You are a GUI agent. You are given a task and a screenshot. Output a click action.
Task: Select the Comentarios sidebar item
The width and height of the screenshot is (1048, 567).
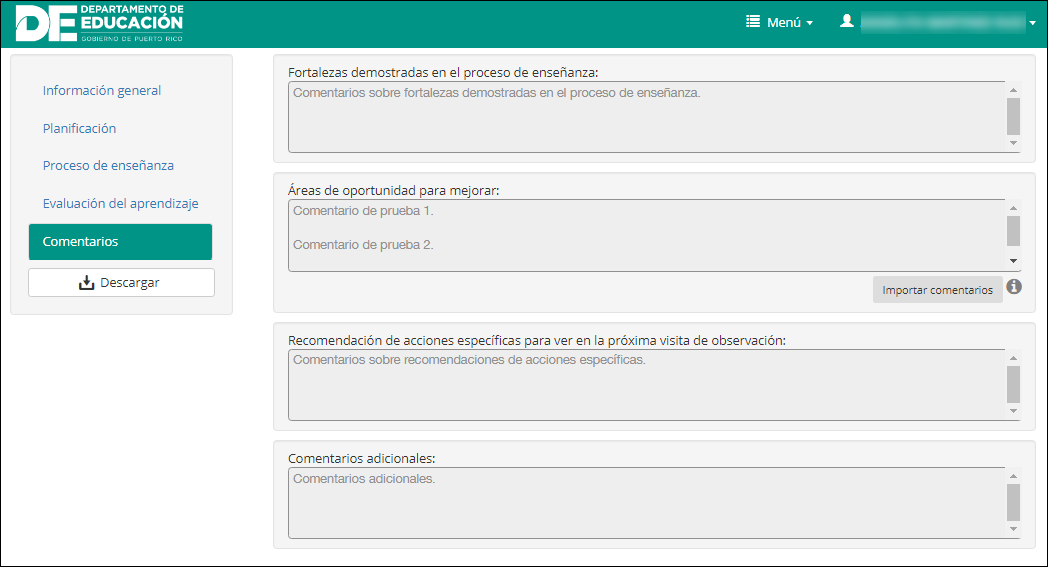pyautogui.click(x=120, y=242)
